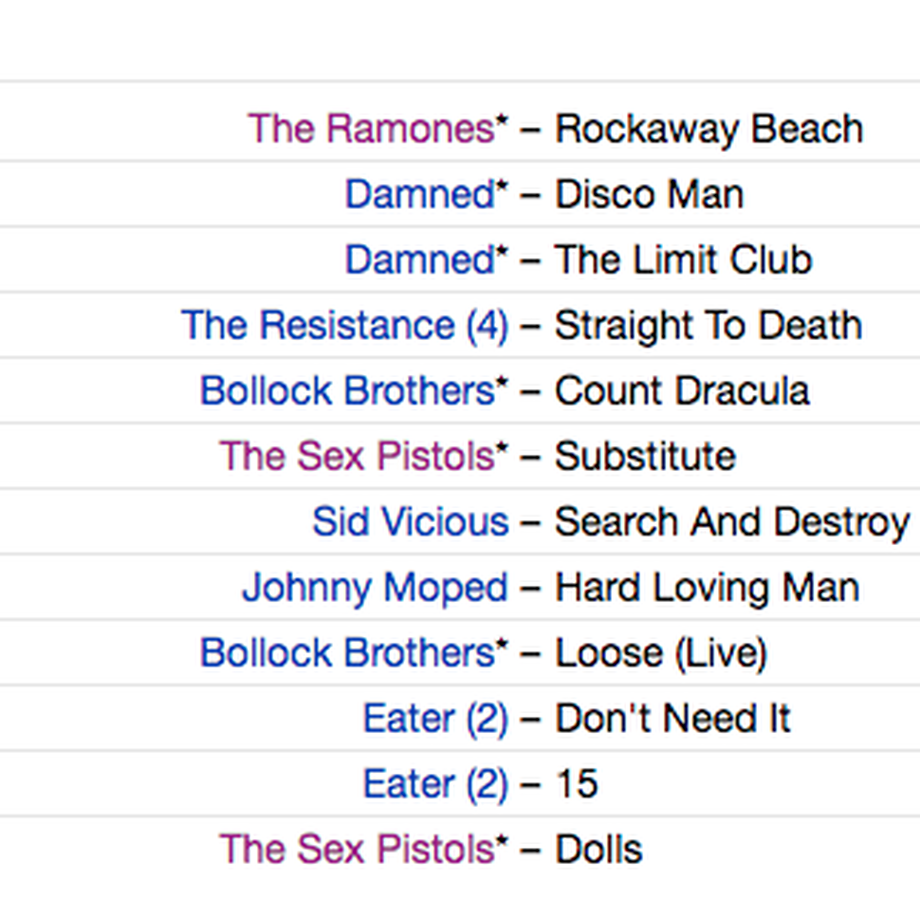Open The Sex Pistols link beside Substitute
This screenshot has height=920, width=920.
point(357,456)
